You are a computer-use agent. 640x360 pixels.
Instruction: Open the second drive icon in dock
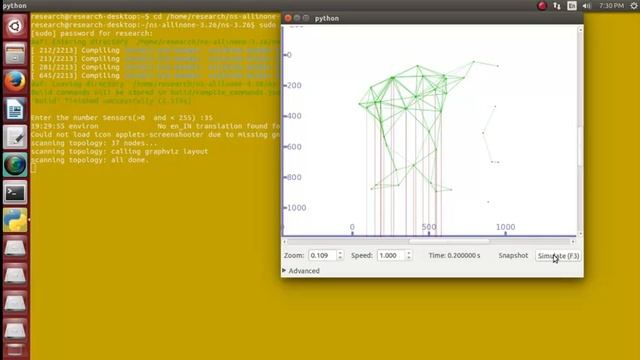(15, 276)
